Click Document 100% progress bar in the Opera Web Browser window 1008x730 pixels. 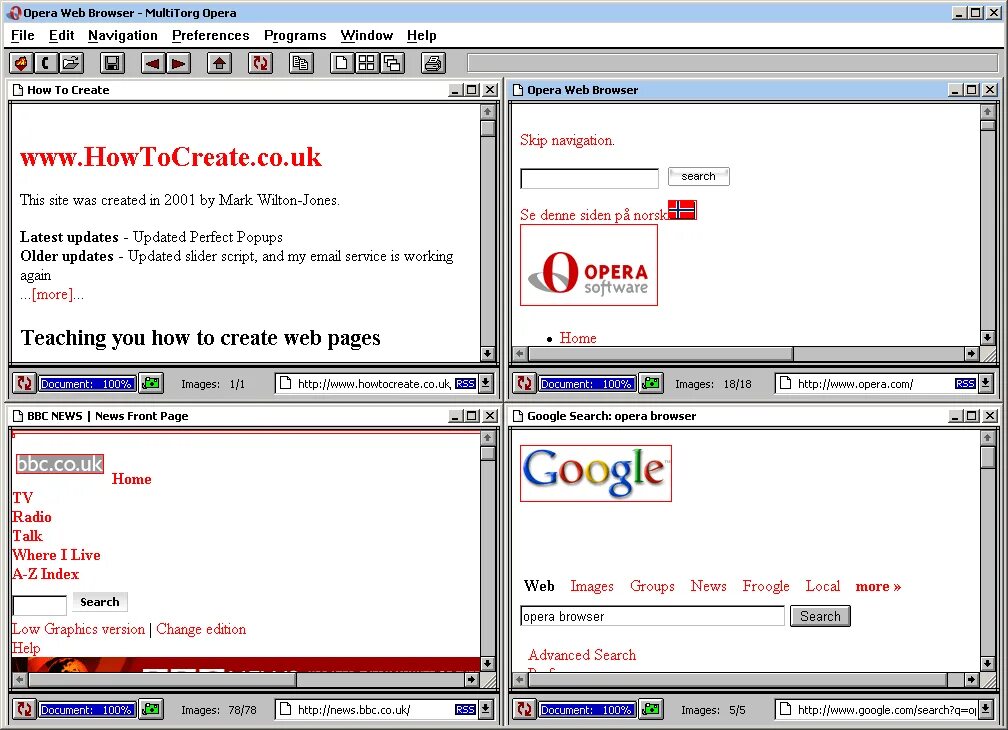pos(587,384)
